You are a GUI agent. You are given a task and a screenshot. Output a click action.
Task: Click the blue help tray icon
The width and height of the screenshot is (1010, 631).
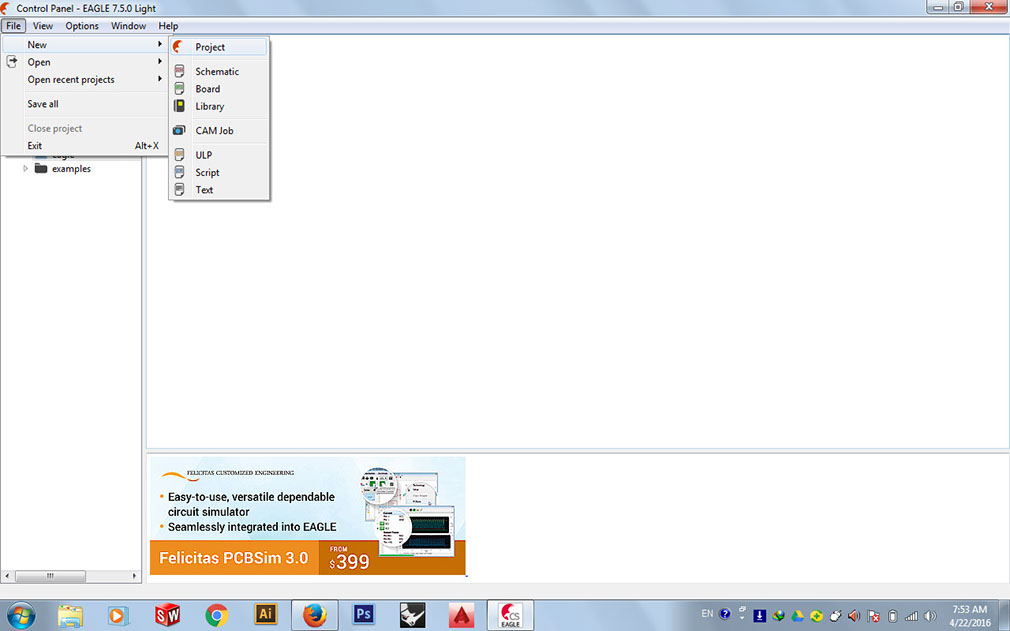725,614
